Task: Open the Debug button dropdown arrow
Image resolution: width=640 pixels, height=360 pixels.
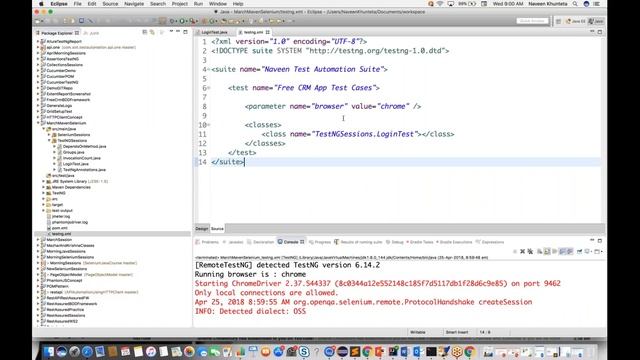Action: (x=176, y=21)
